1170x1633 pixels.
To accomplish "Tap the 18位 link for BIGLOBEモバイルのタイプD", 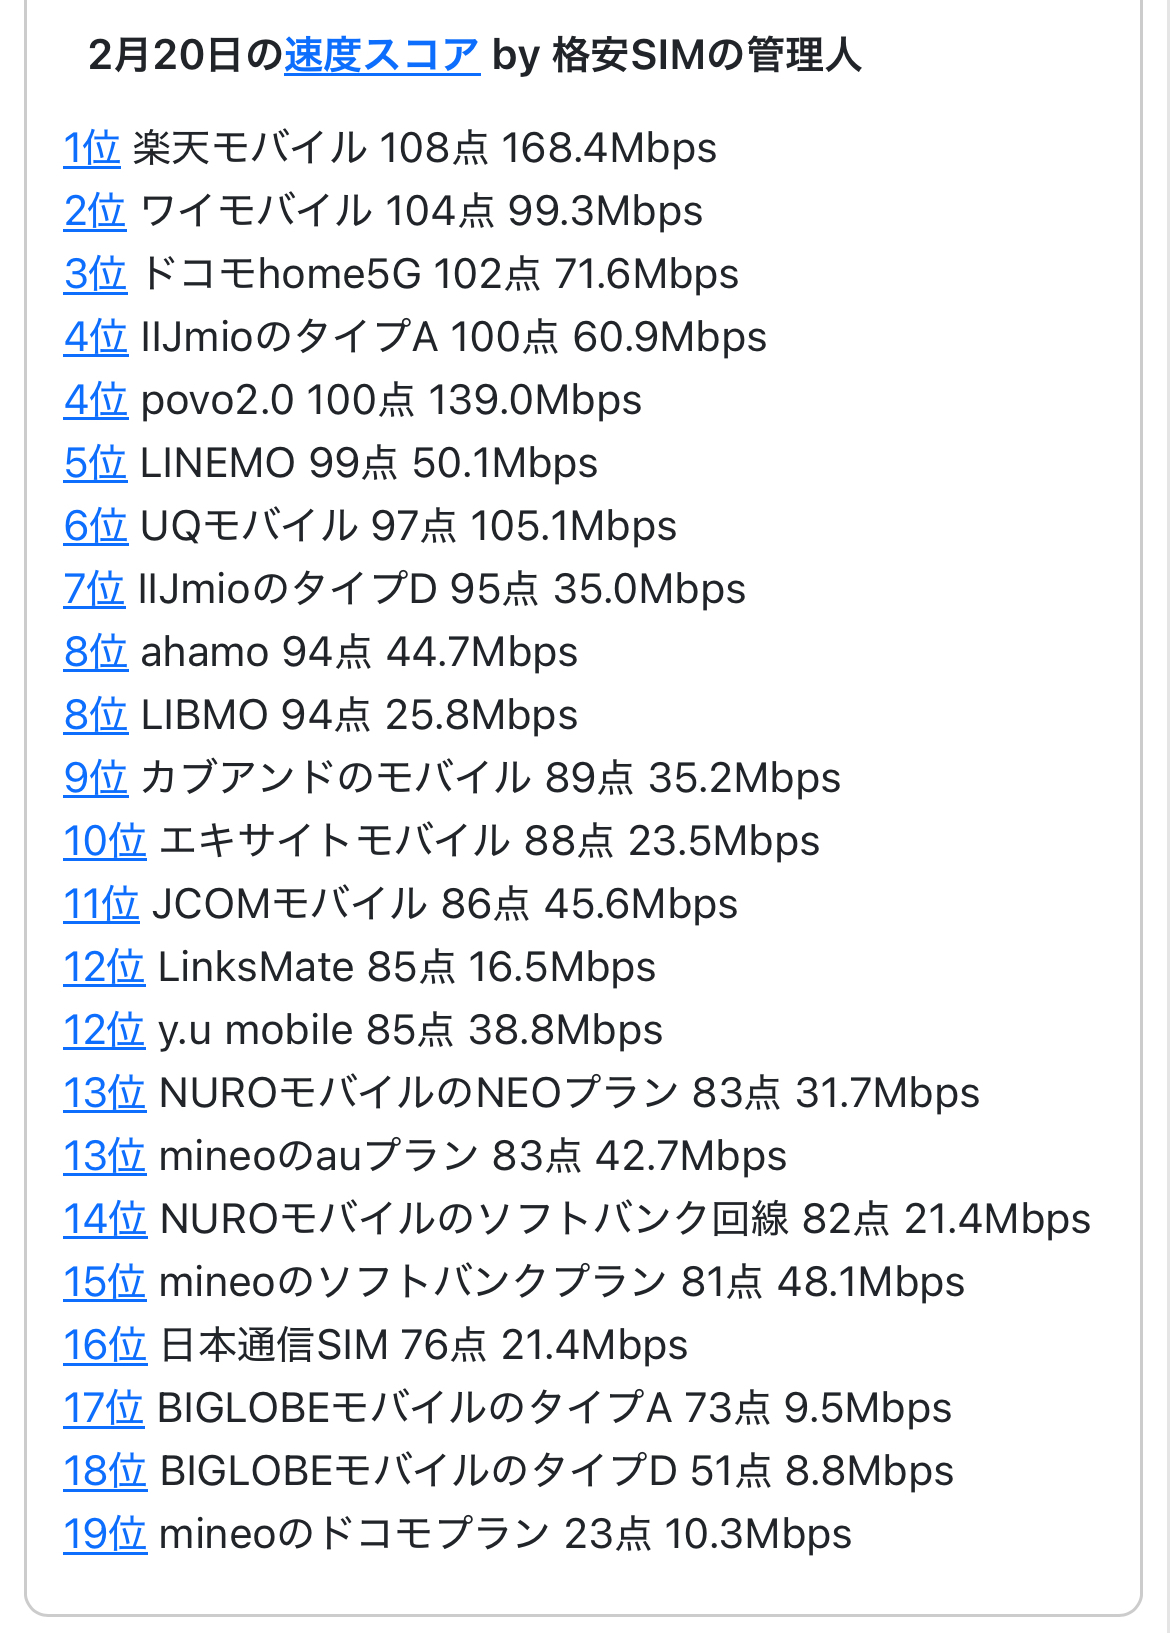I will (104, 1472).
